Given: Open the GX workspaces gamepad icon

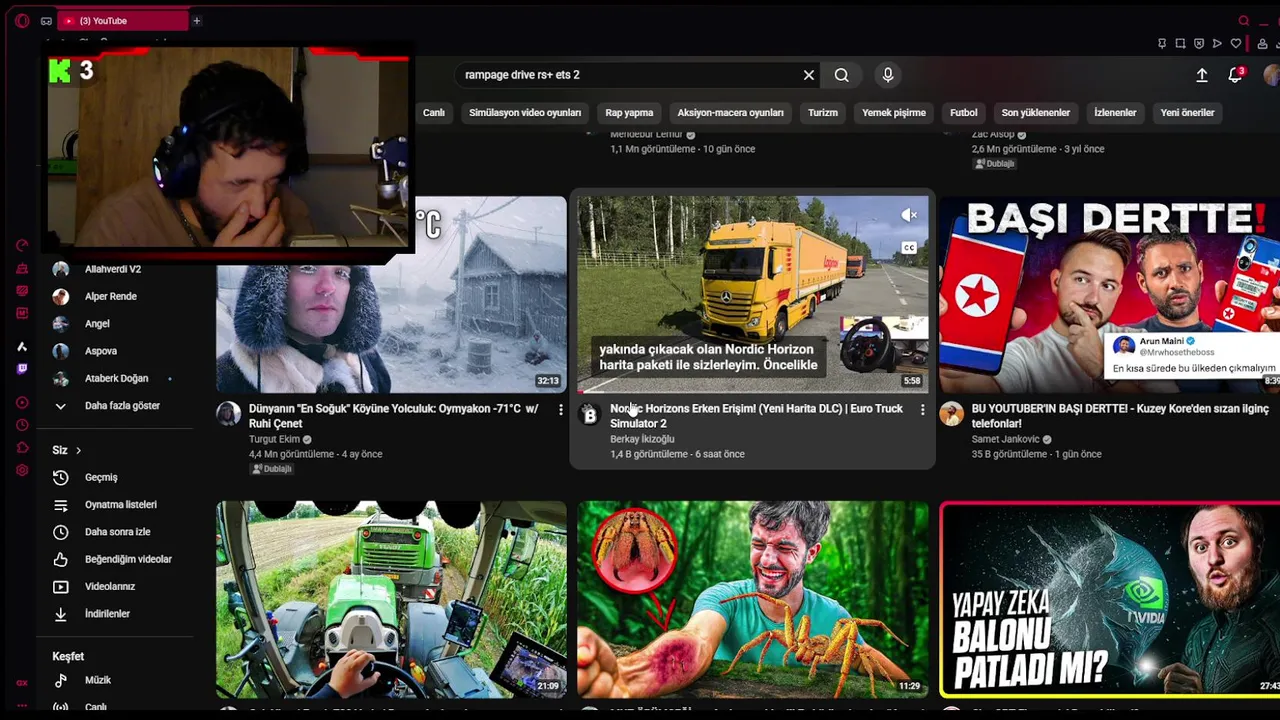Looking at the screenshot, I should pos(46,21).
